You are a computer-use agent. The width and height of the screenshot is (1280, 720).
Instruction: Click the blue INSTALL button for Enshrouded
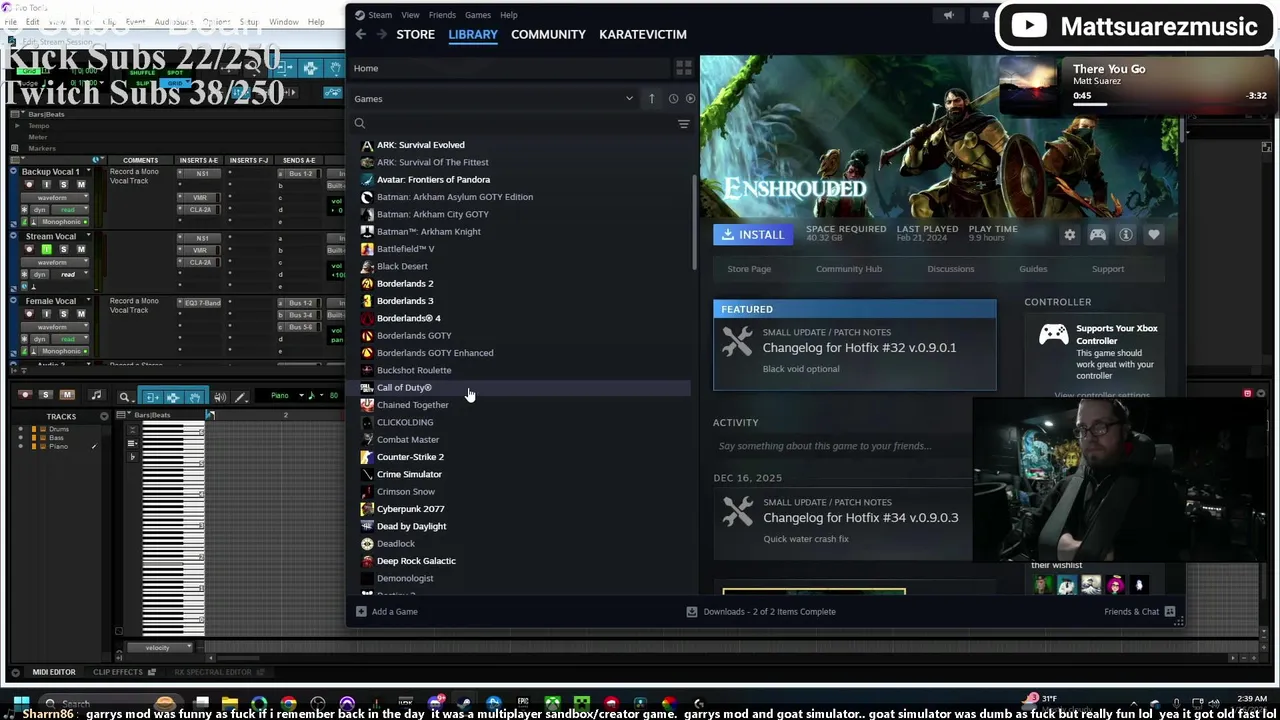pyautogui.click(x=754, y=234)
